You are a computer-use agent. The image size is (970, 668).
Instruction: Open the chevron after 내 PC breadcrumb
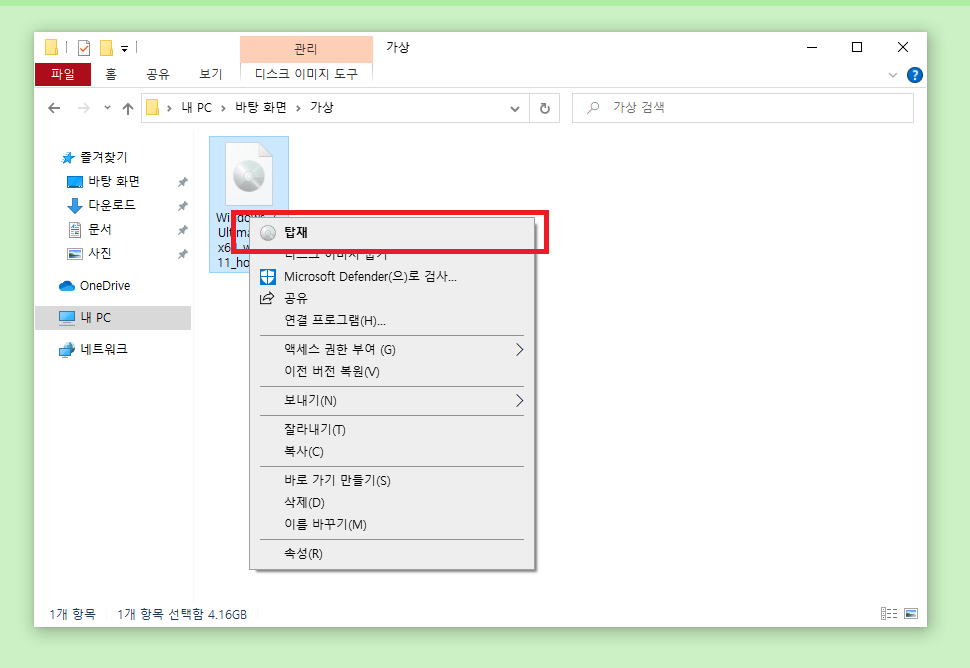pos(223,108)
